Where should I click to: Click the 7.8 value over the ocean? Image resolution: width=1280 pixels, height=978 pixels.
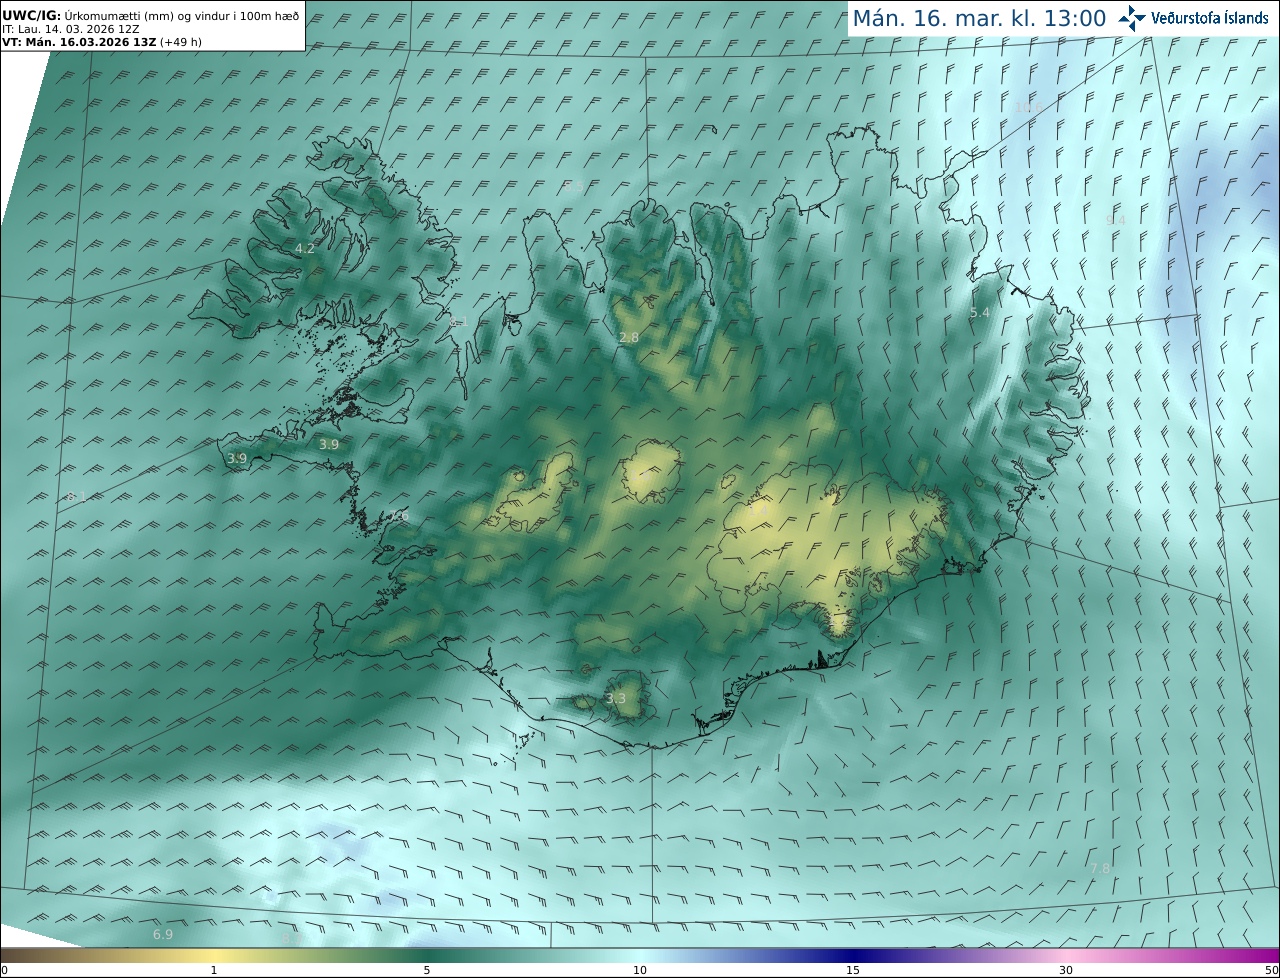[1099, 869]
